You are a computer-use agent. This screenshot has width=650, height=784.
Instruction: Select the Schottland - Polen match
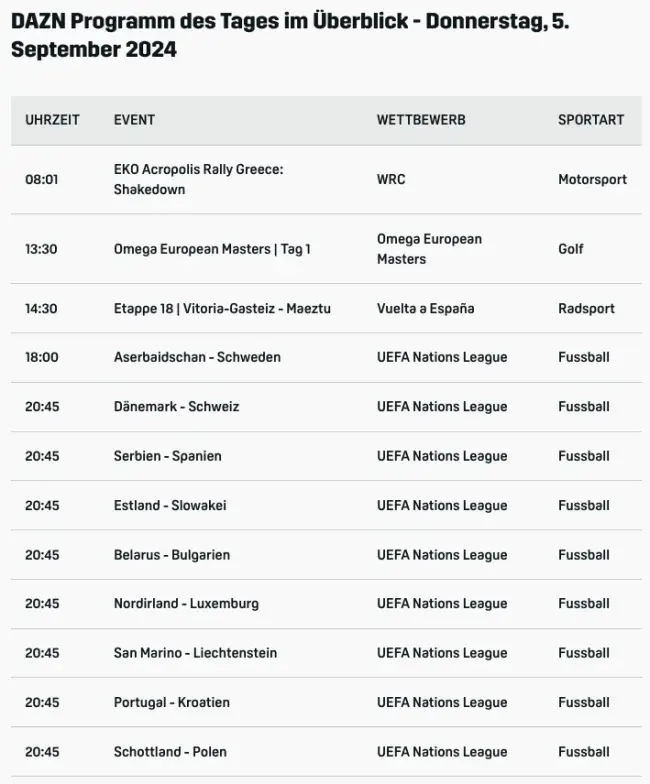pos(170,752)
